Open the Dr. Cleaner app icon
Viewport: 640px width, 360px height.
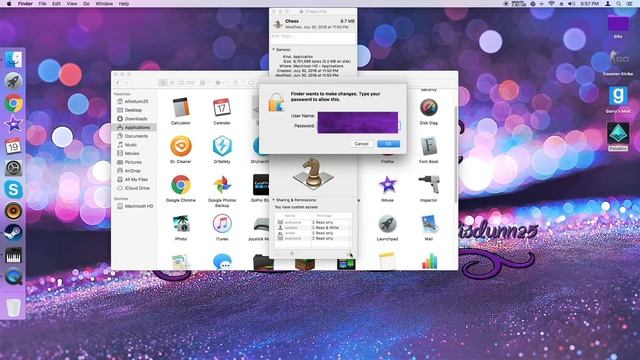point(180,146)
